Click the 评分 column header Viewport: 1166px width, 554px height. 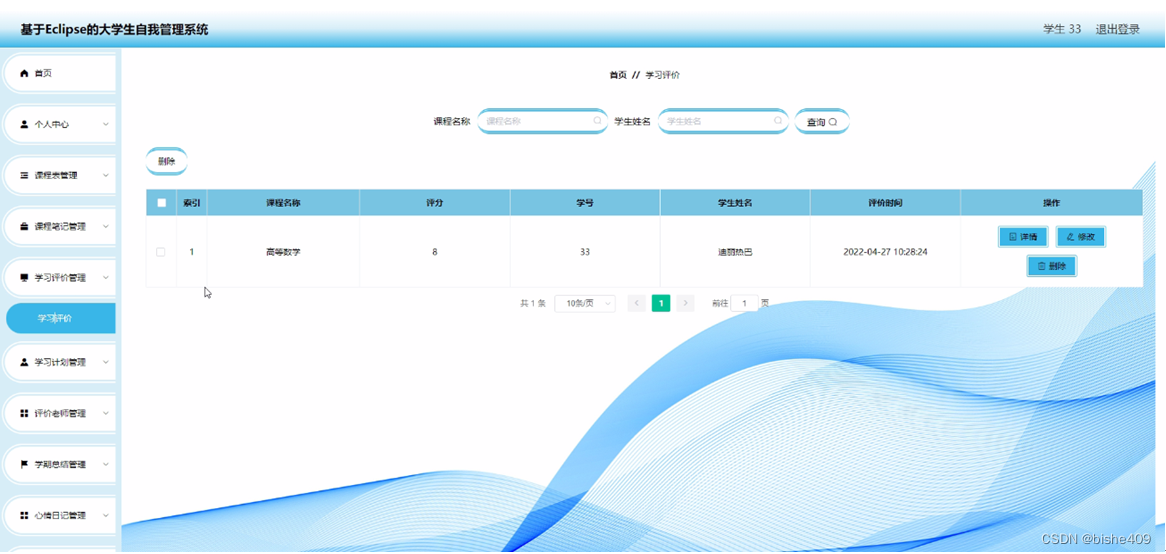(435, 203)
